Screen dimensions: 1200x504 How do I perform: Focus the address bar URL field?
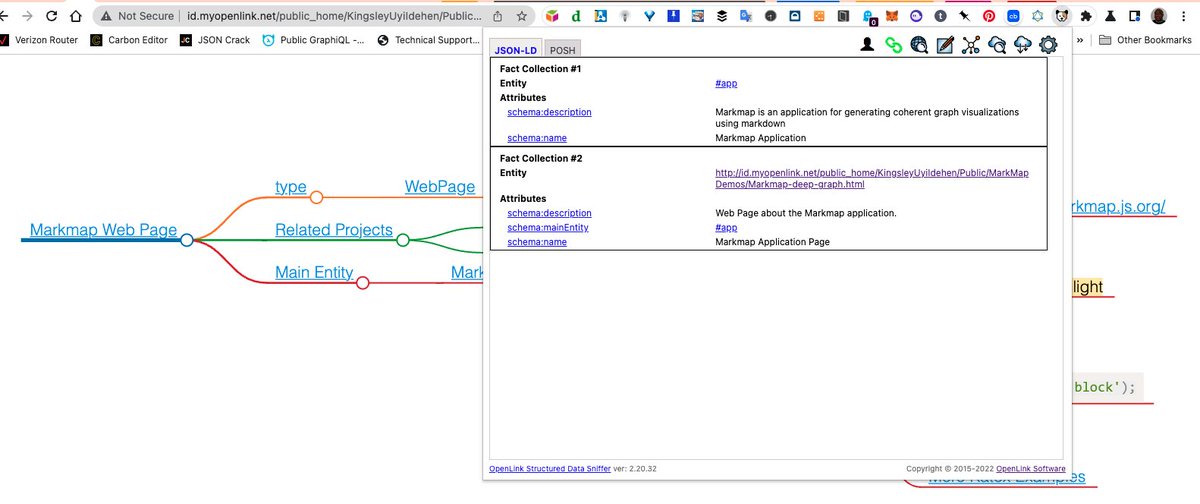click(333, 16)
